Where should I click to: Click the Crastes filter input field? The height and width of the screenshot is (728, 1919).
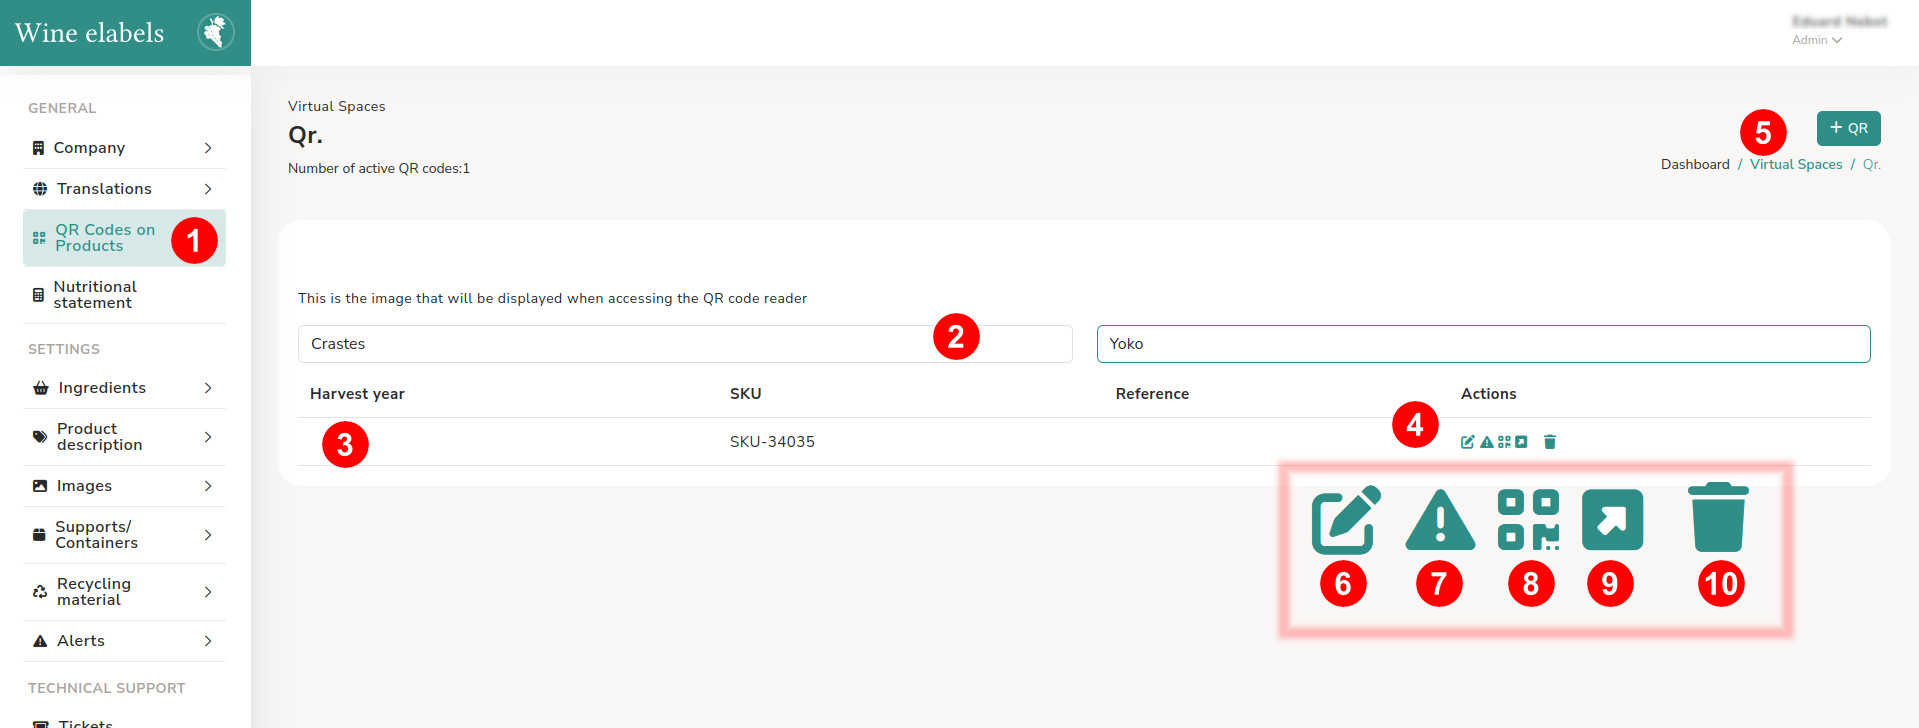coord(685,344)
